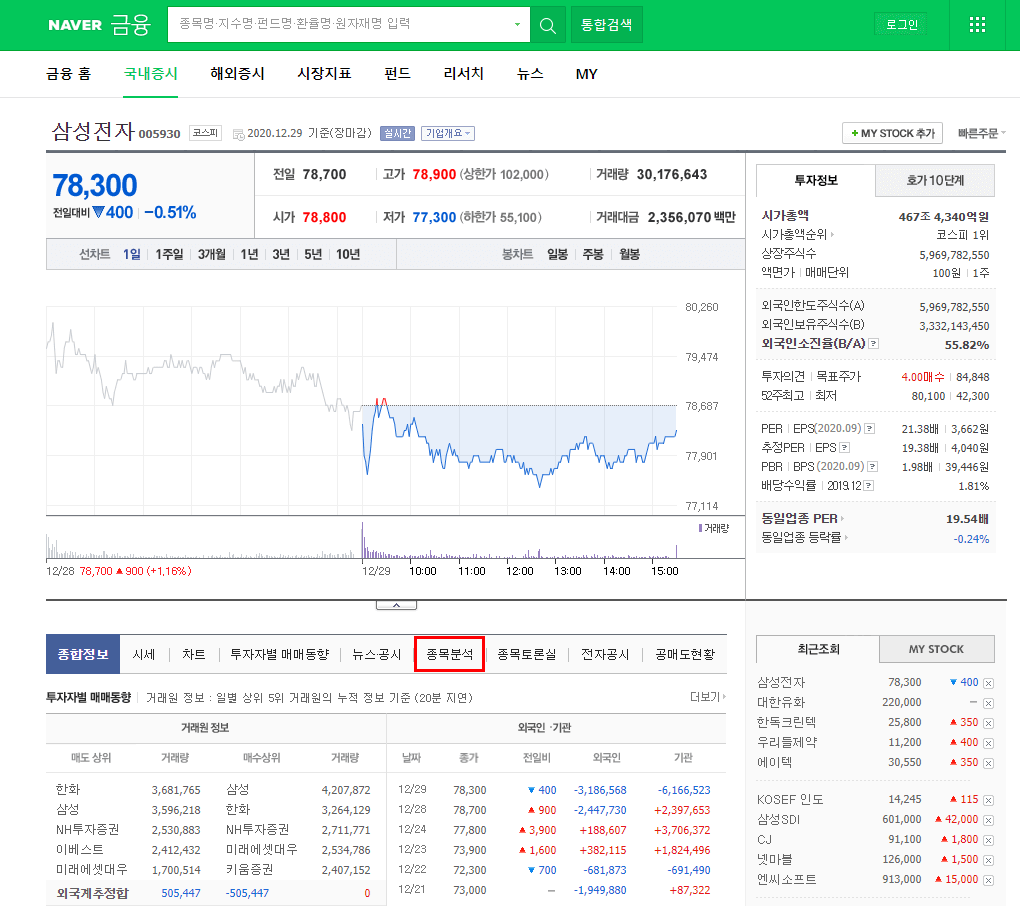This screenshot has width=1020, height=906.
Task: Remove 우리들제약 from recent list
Action: pos(988,743)
